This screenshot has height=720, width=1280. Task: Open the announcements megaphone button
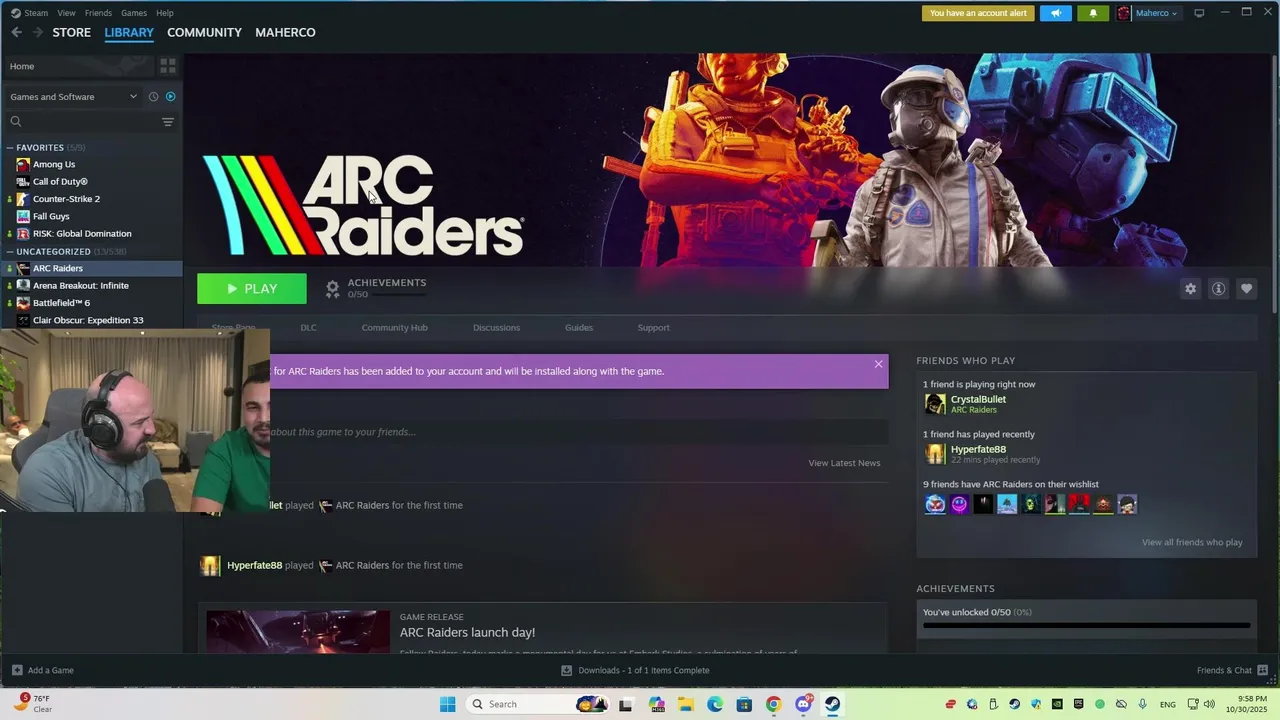[1055, 13]
